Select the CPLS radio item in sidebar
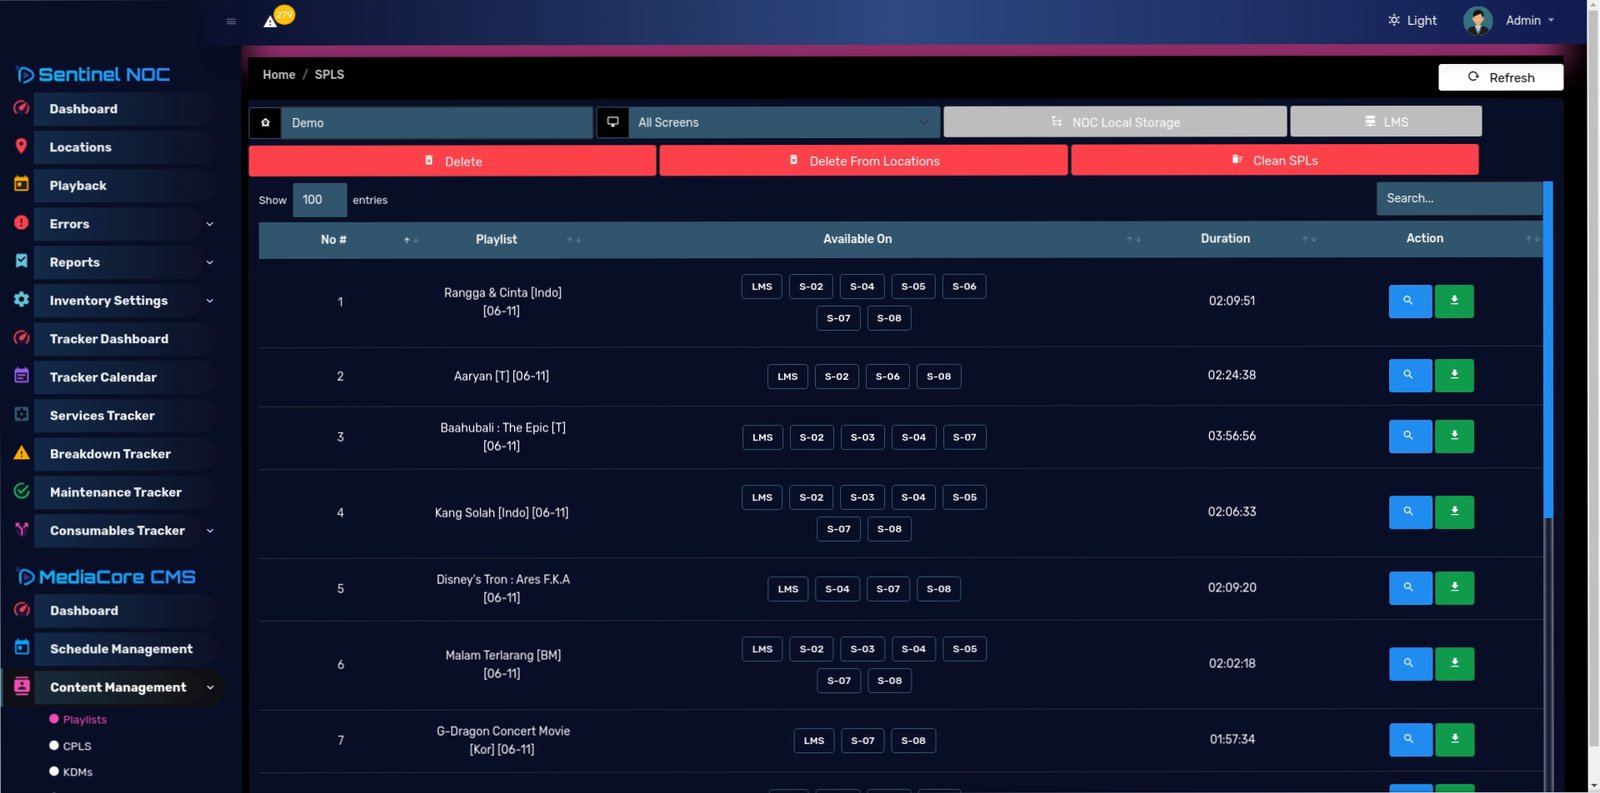The height and width of the screenshot is (793, 1600). click(x=76, y=746)
